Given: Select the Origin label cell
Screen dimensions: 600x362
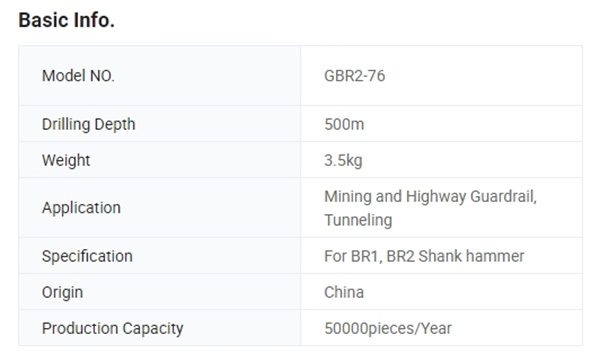Looking at the screenshot, I should click(x=160, y=292).
